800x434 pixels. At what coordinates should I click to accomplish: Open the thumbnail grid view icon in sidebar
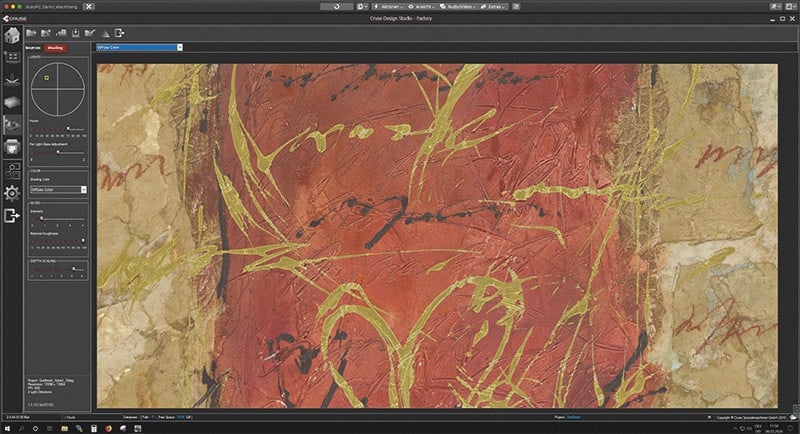pyautogui.click(x=12, y=57)
